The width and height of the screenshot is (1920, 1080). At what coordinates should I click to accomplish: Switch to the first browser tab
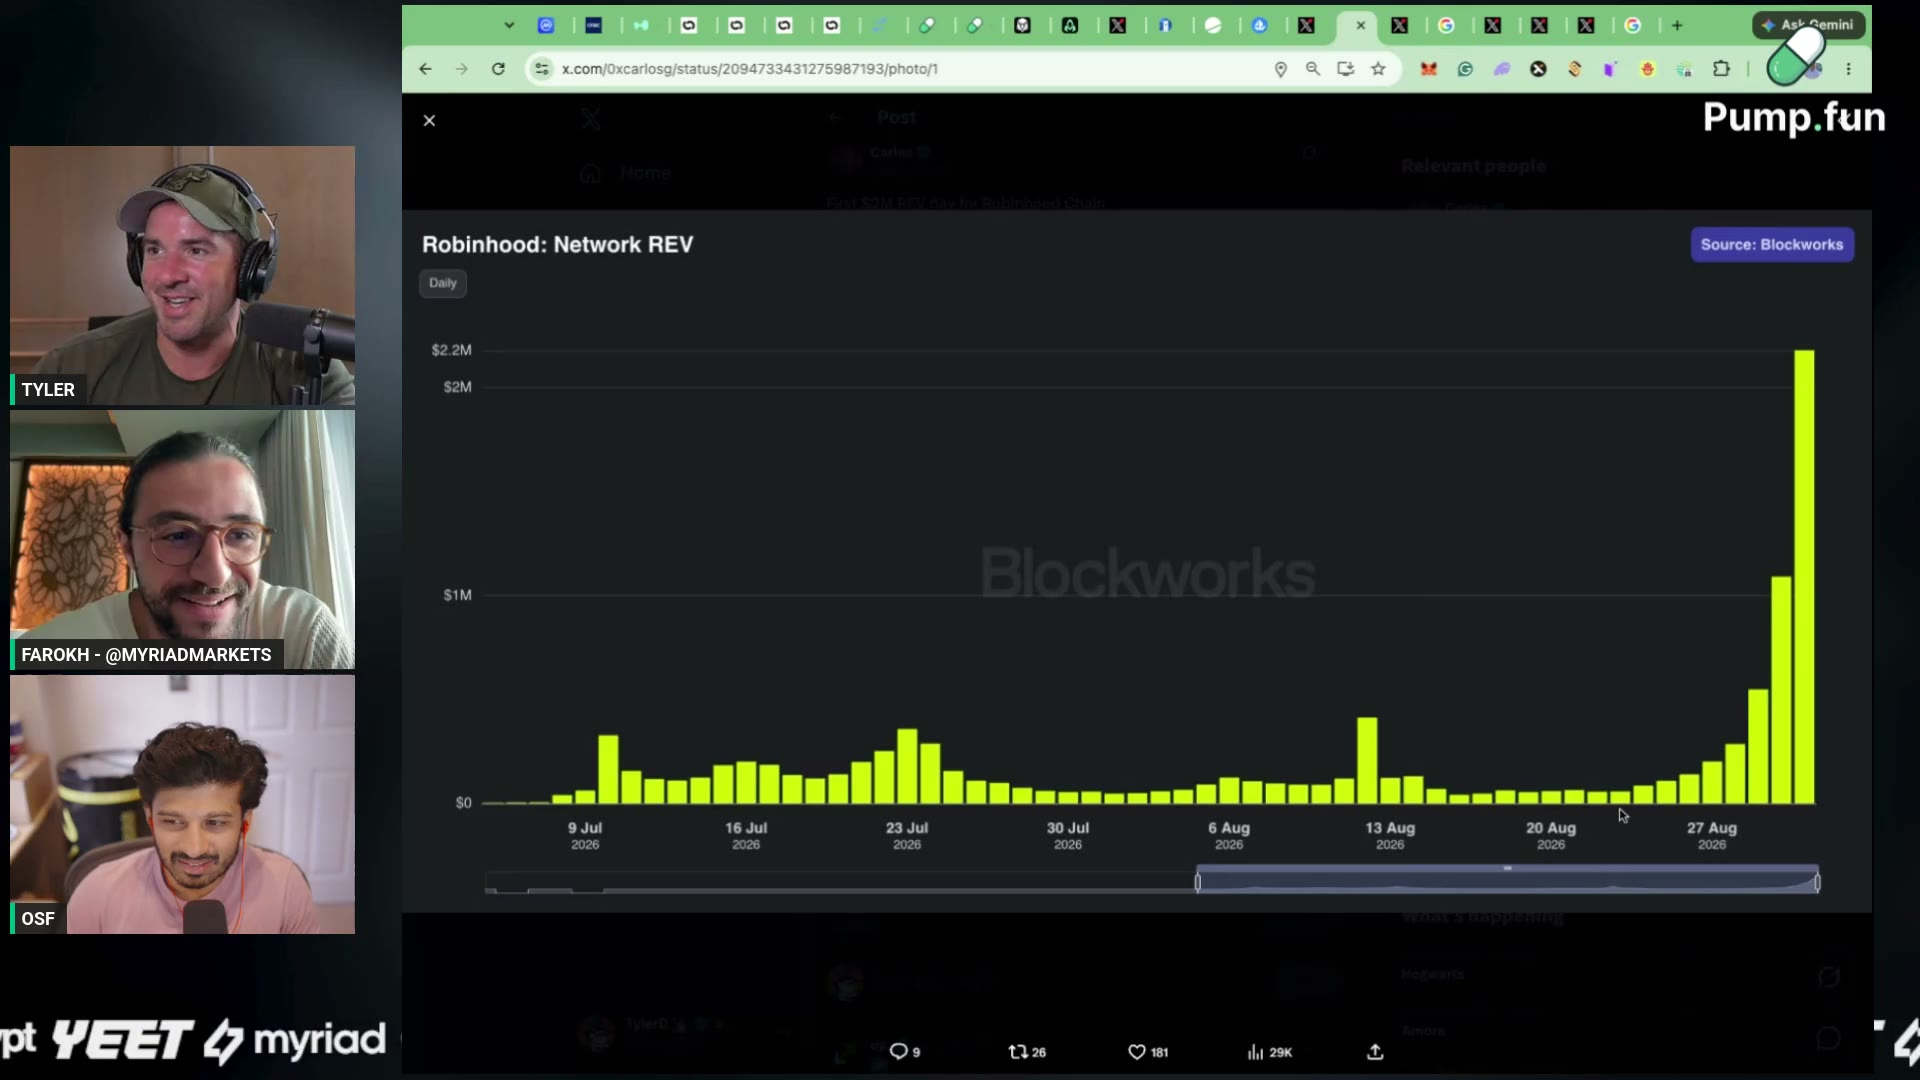(x=546, y=25)
